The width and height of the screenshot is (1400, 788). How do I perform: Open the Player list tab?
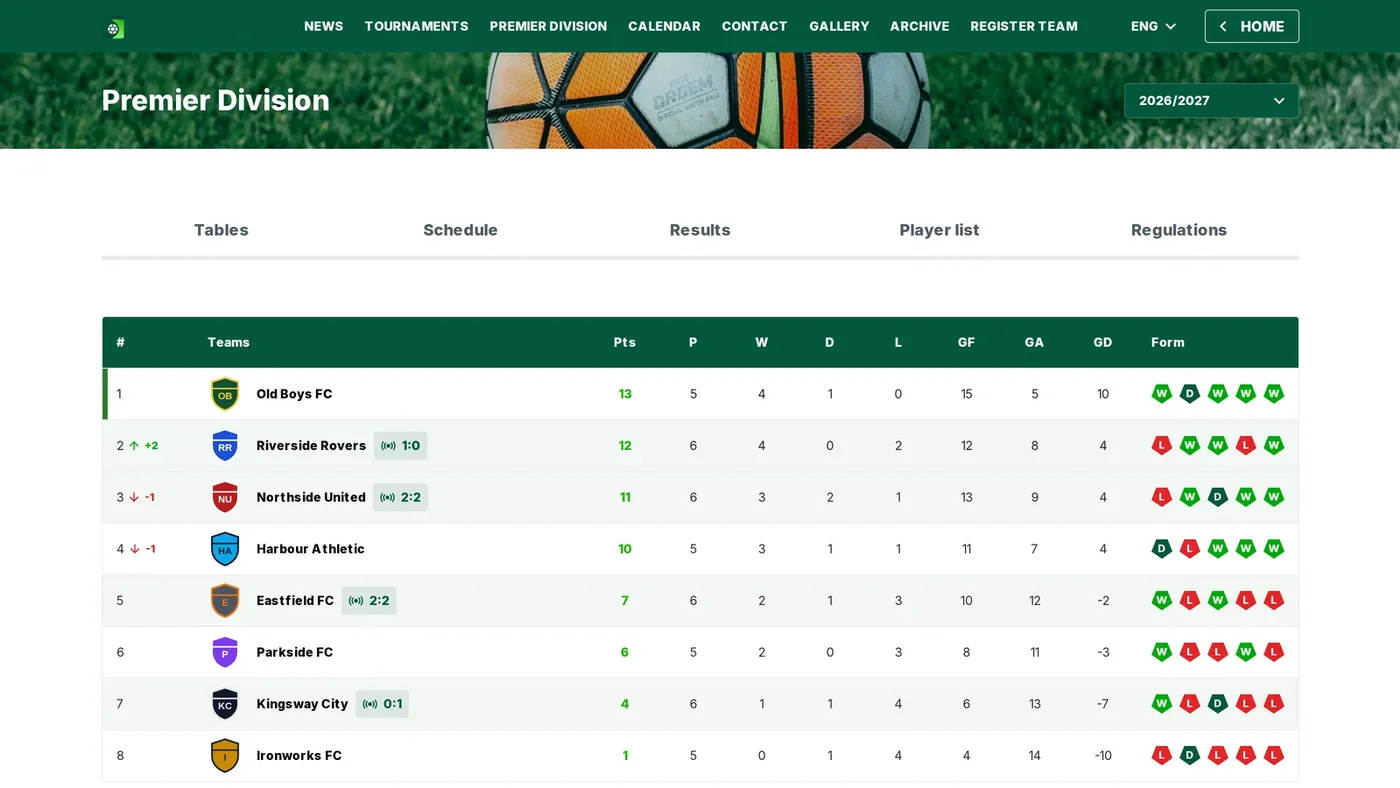(939, 230)
